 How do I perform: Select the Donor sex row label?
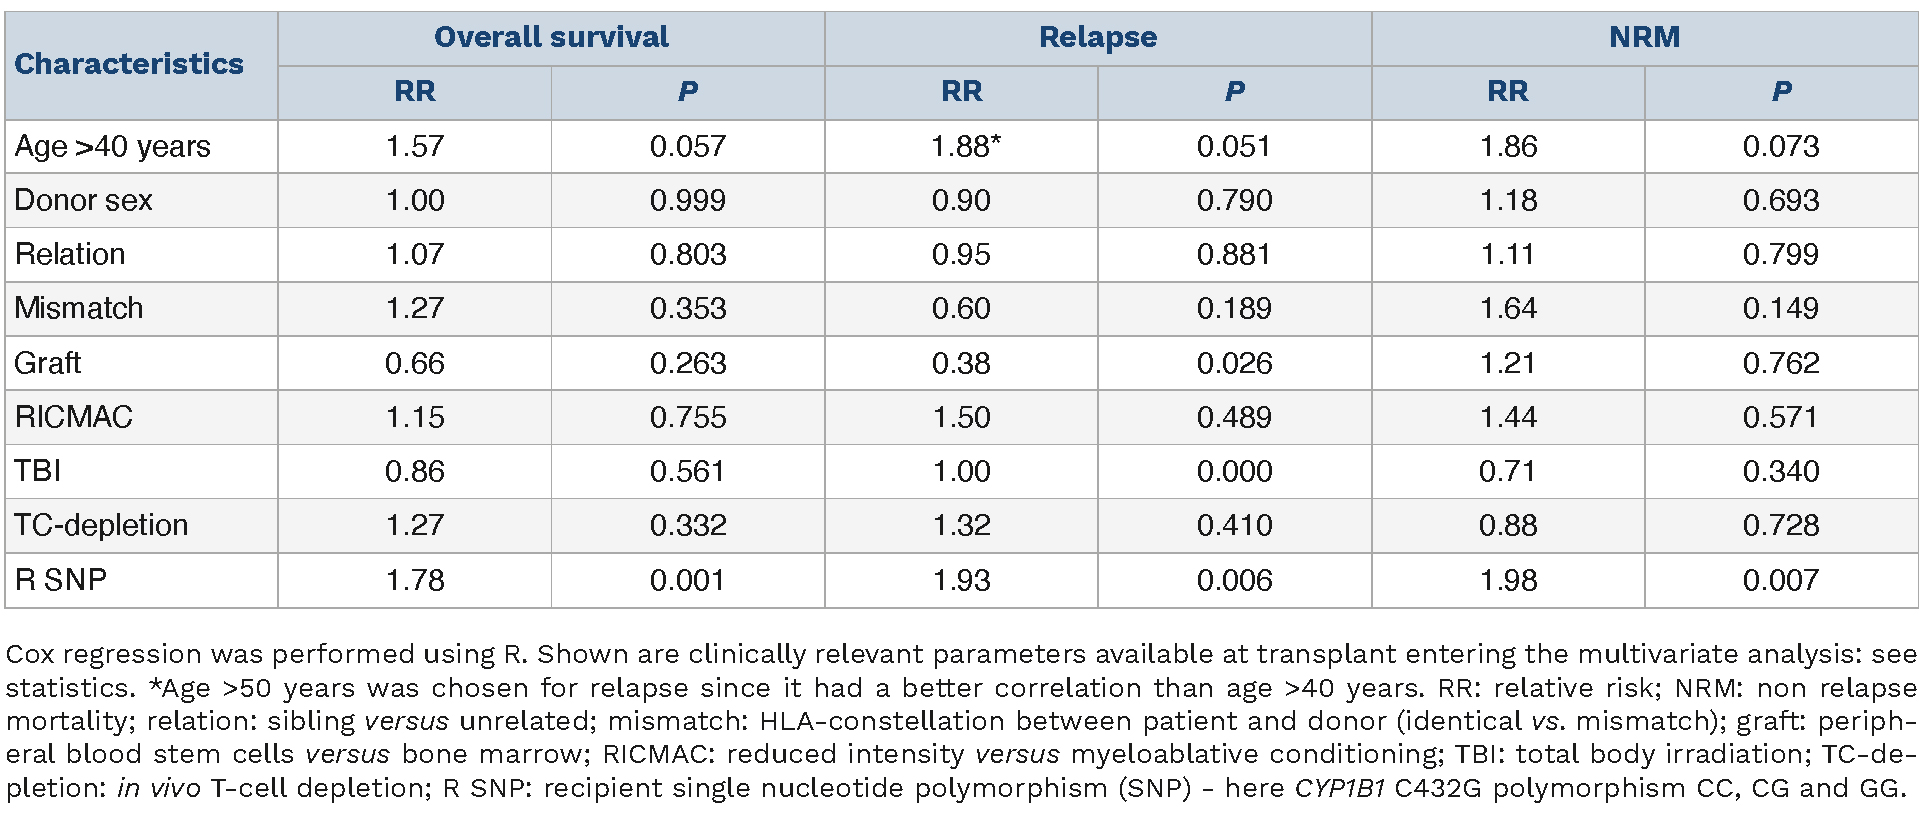83,200
